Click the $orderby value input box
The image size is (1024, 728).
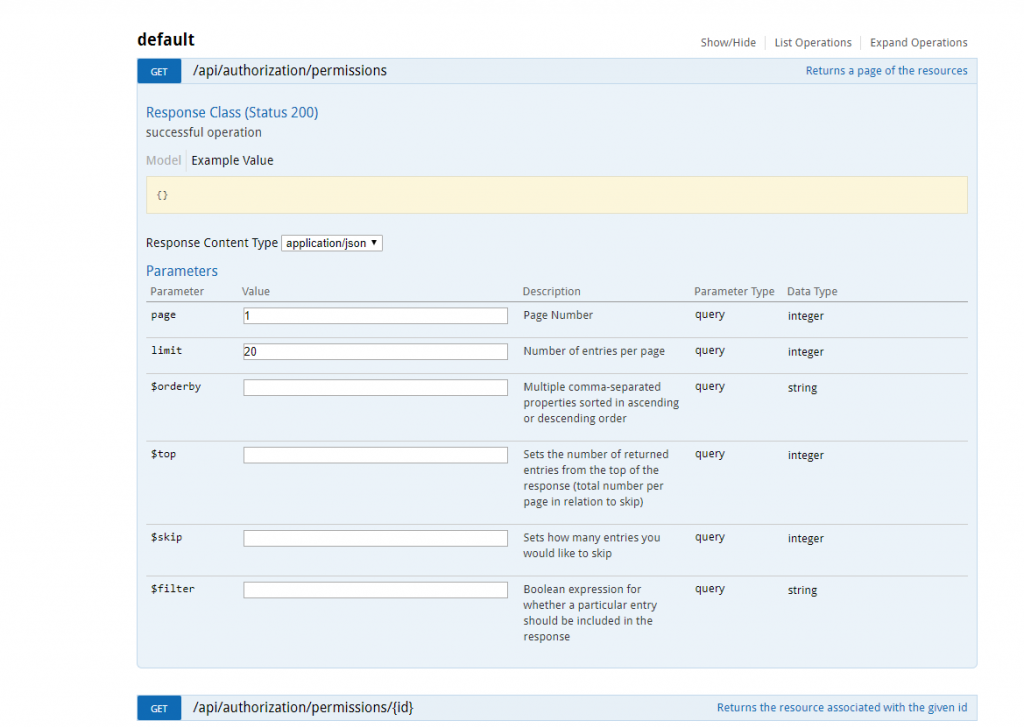[374, 387]
